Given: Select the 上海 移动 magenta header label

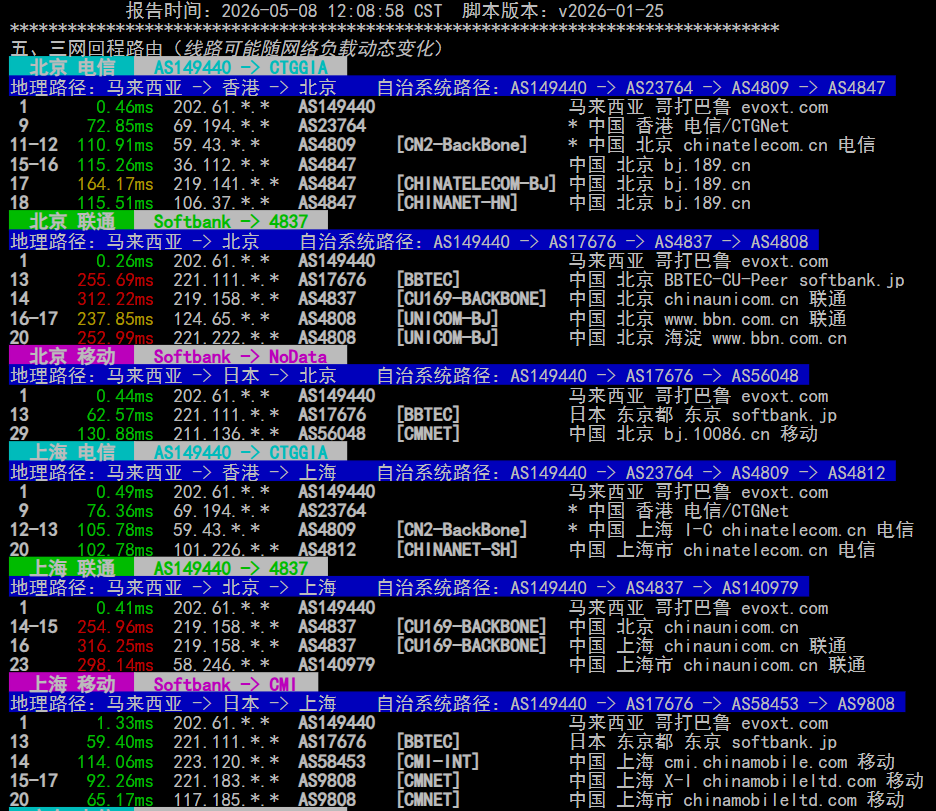Looking at the screenshot, I should pos(72,684).
